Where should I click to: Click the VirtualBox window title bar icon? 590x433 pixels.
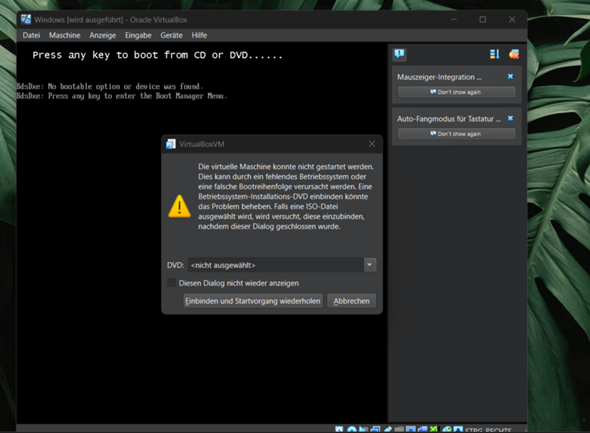pos(26,20)
